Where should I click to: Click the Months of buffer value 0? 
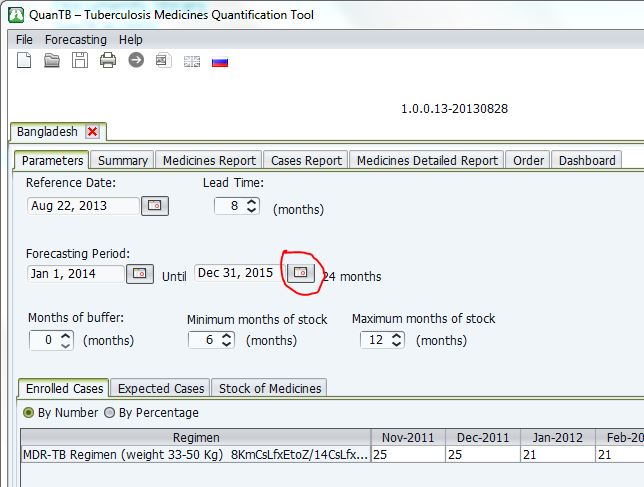click(45, 340)
